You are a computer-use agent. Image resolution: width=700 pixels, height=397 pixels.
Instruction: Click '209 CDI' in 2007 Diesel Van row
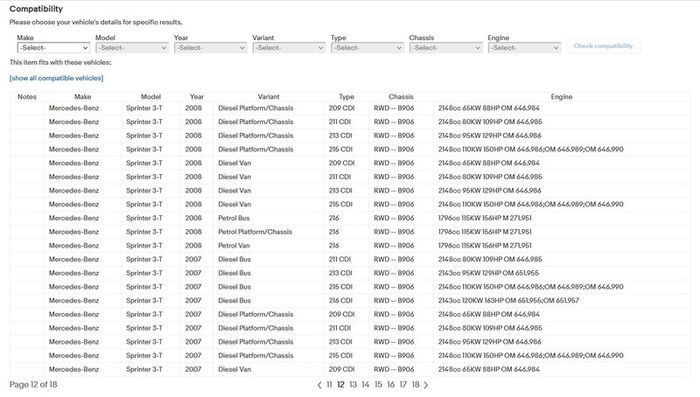[x=342, y=369]
